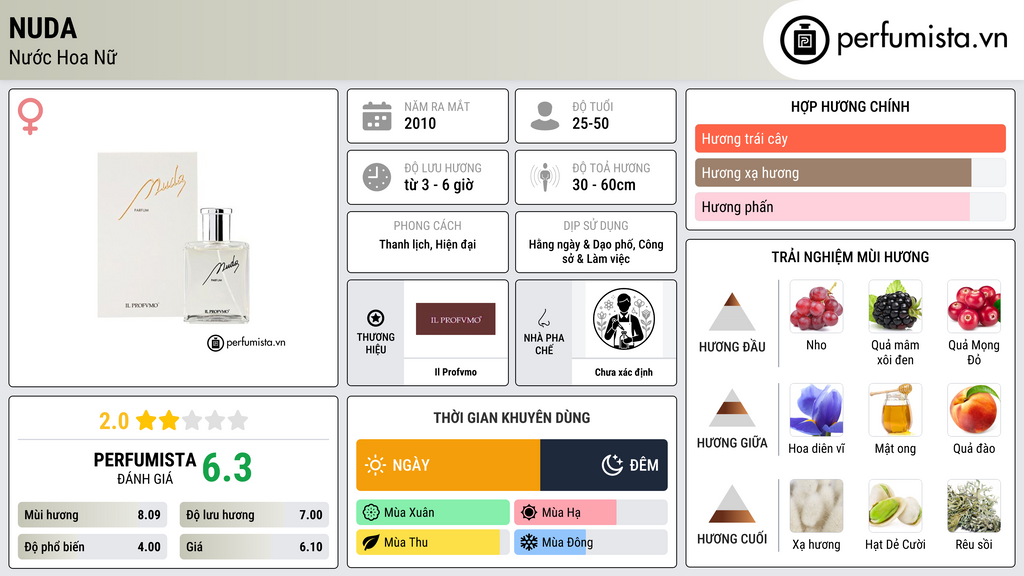Click the launch year value 2010

point(420,123)
